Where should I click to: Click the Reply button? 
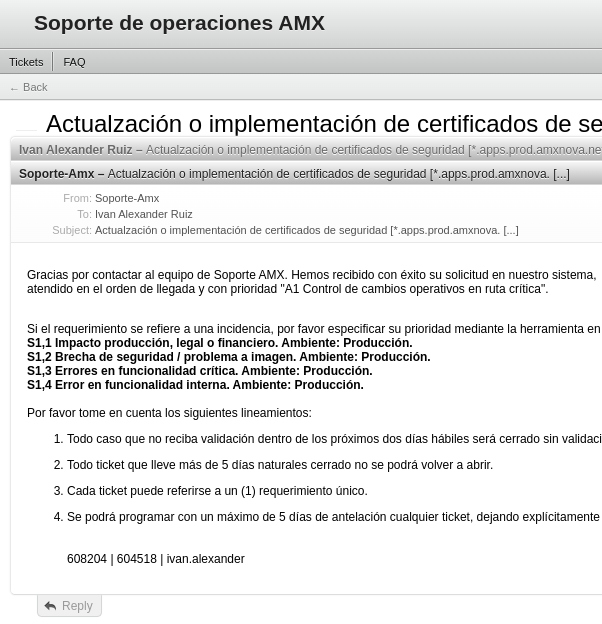click(69, 606)
